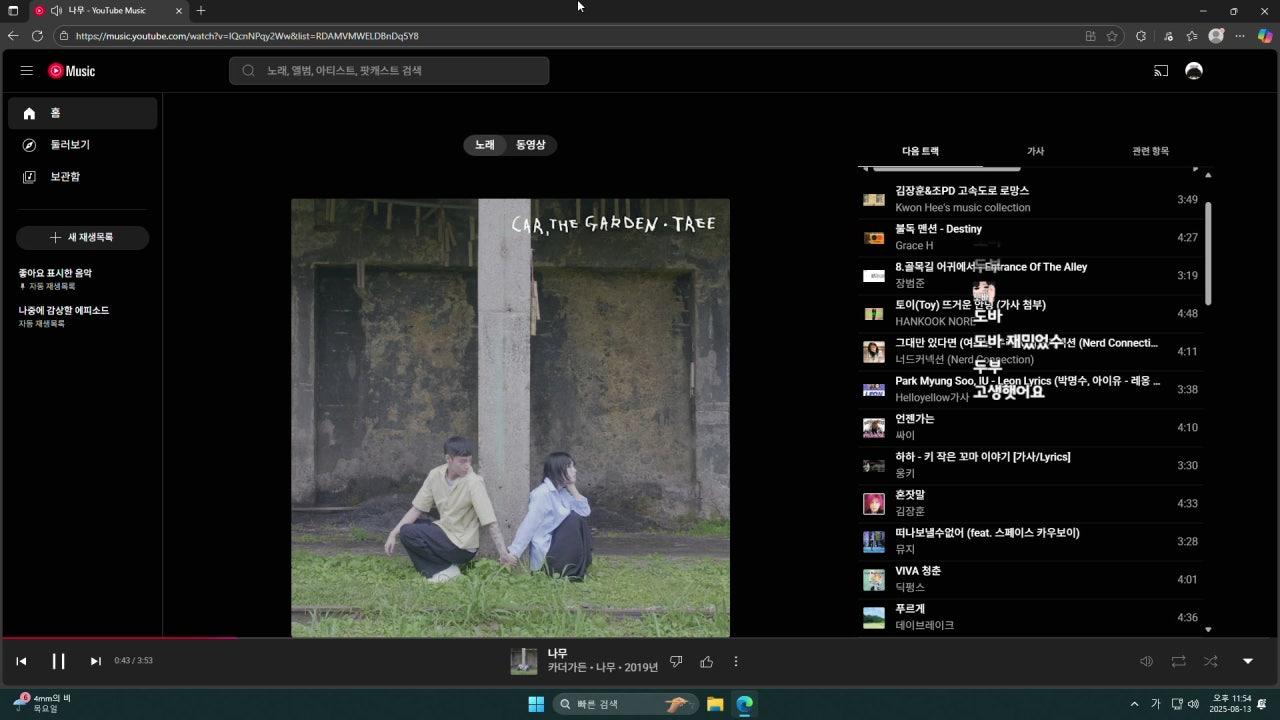Screen dimensions: 1280x720
Task: Play VIVA 청춘 by 딕펑스
Action: tap(1031, 579)
